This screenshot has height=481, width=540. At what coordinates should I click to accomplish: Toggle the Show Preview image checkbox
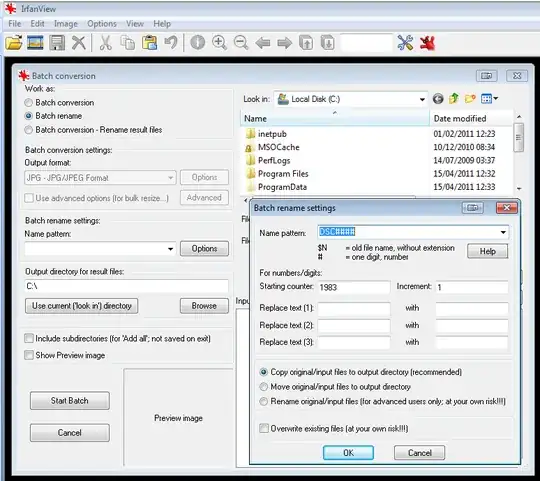pos(29,355)
